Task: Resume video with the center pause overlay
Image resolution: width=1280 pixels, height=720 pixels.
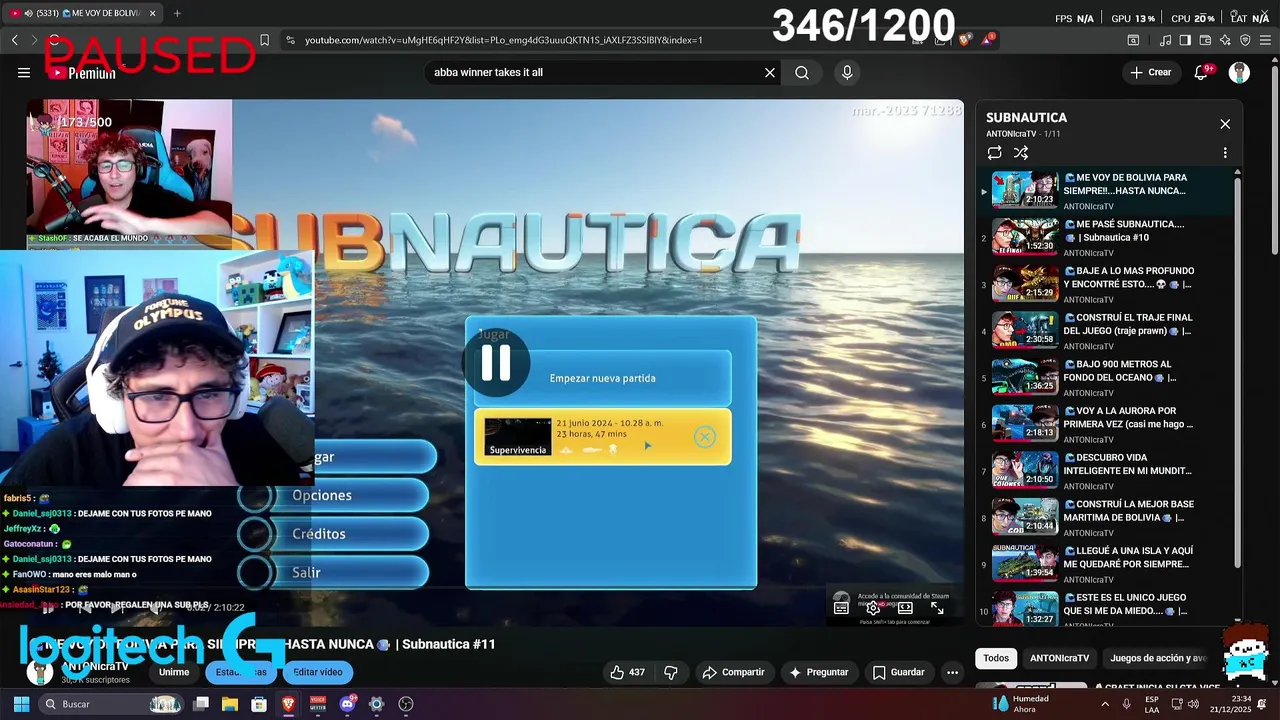Action: (x=496, y=362)
